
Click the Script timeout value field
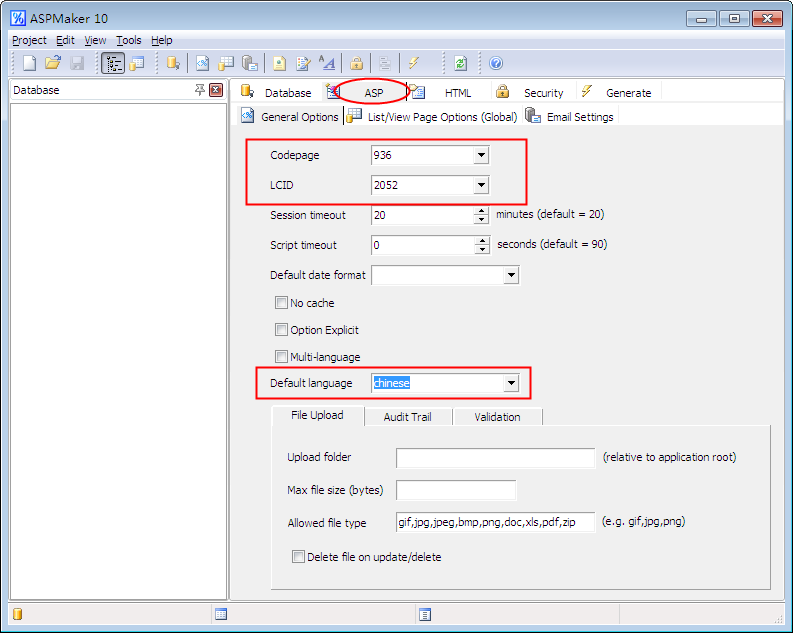pyautogui.click(x=423, y=245)
